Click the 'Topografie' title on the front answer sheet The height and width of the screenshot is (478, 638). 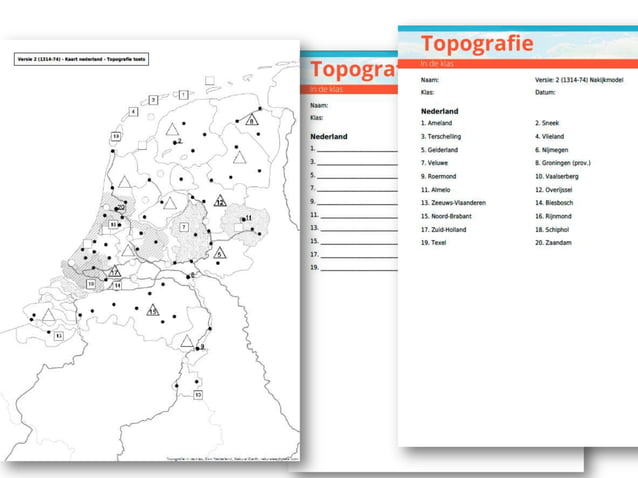pos(477,44)
